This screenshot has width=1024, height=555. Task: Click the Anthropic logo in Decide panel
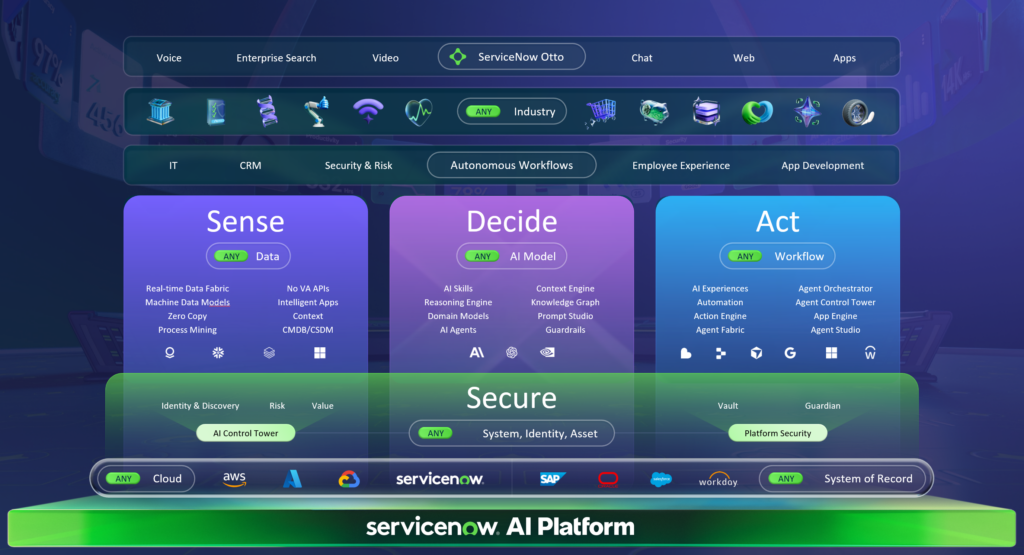(477, 353)
